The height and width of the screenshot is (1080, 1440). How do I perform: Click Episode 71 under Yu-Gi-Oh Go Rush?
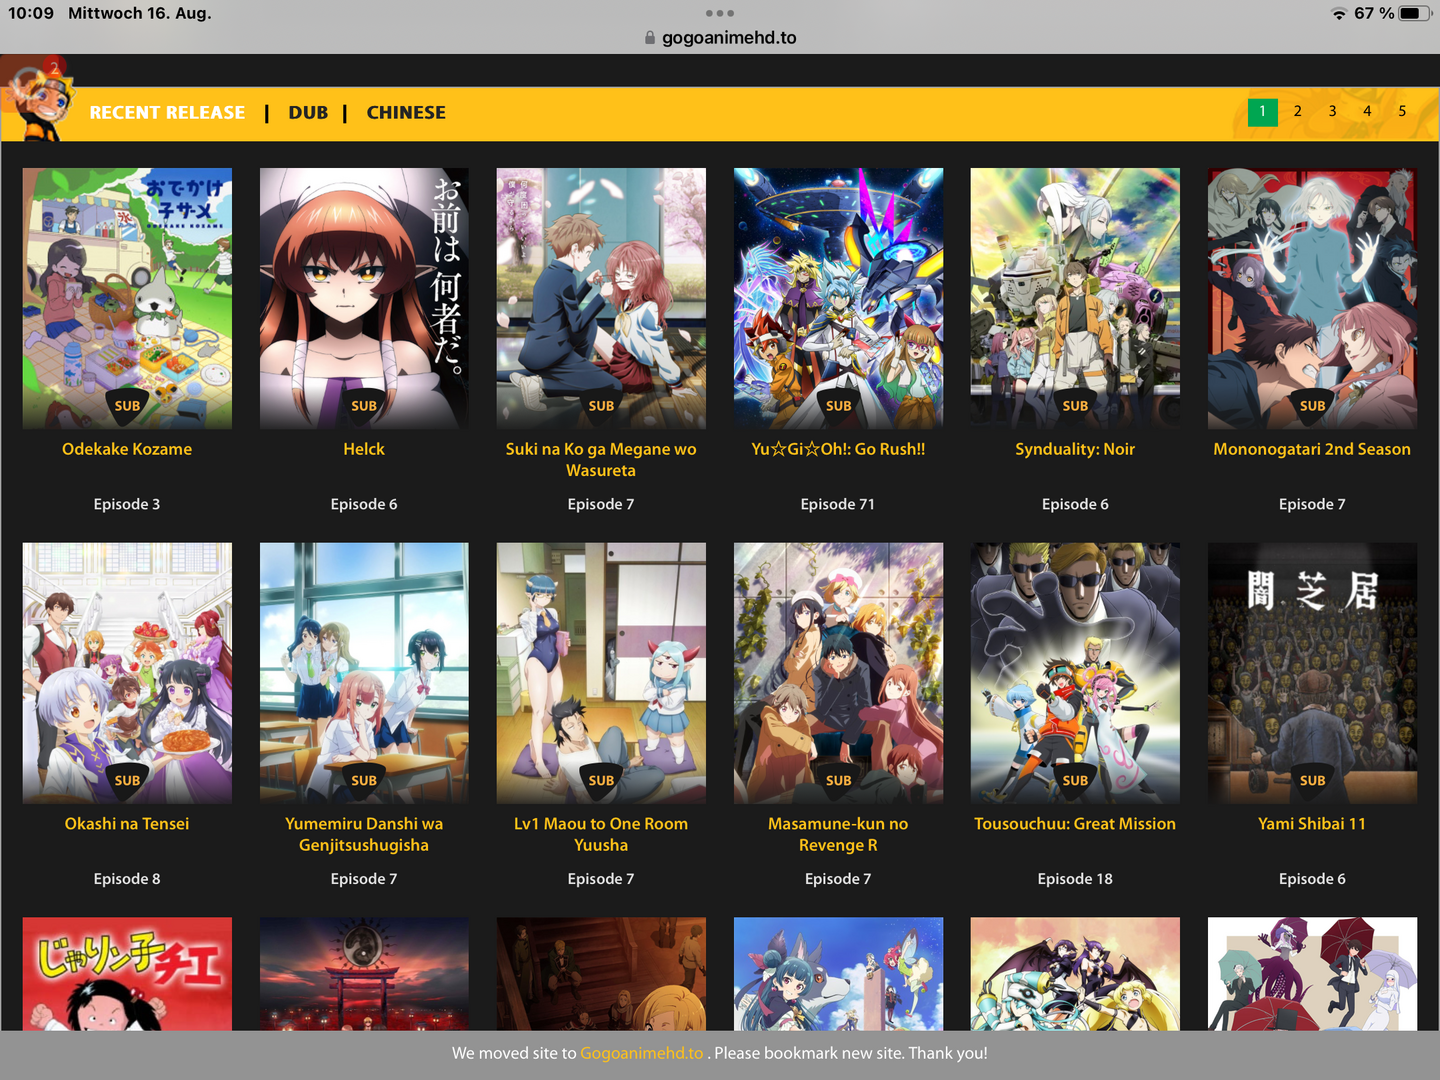(x=838, y=504)
